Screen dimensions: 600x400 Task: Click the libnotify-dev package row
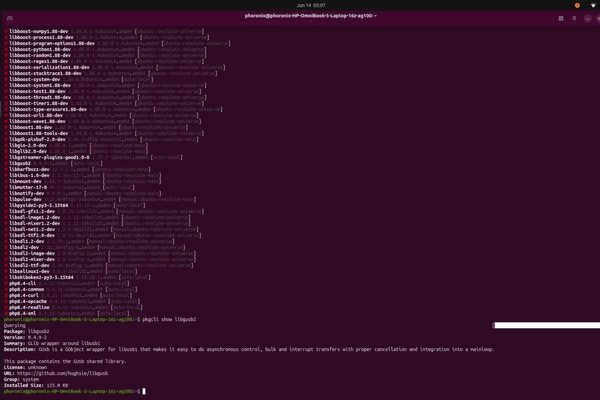pyautogui.click(x=85, y=193)
